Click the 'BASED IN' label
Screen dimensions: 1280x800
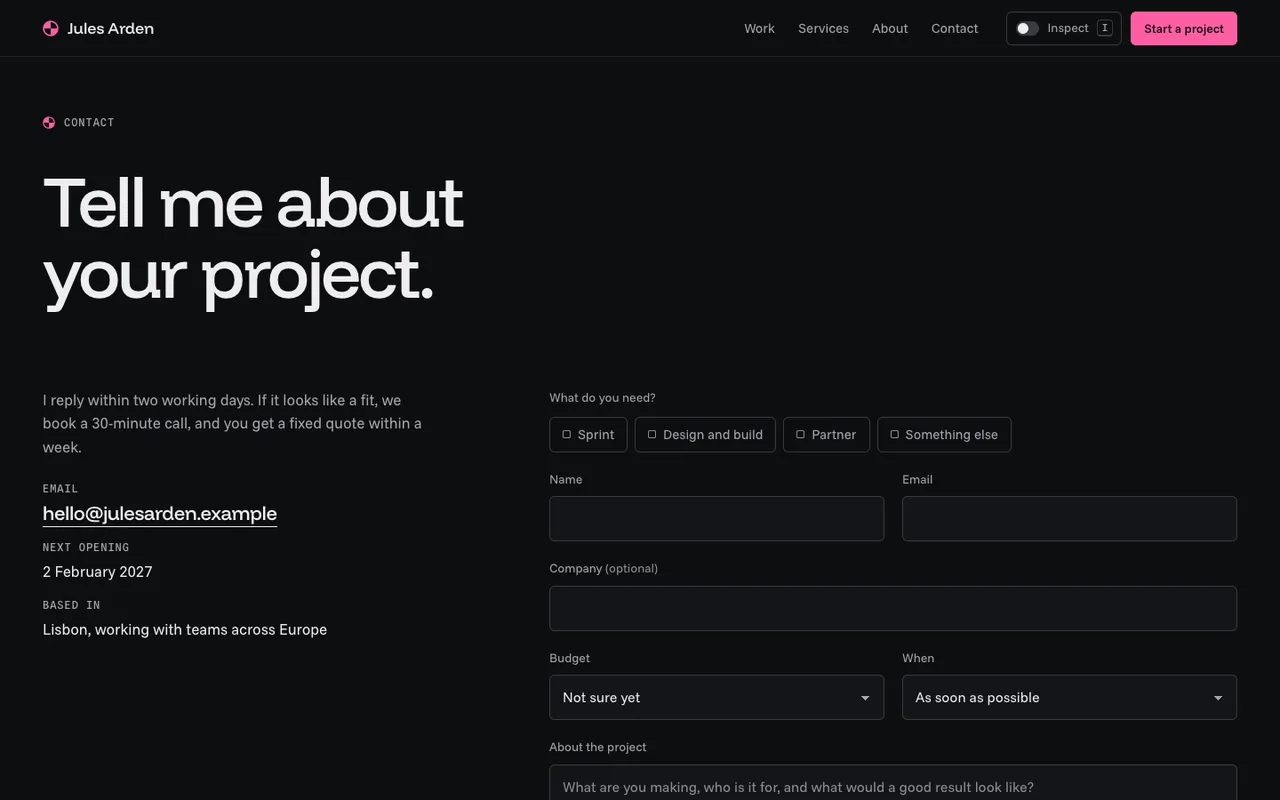tap(72, 605)
